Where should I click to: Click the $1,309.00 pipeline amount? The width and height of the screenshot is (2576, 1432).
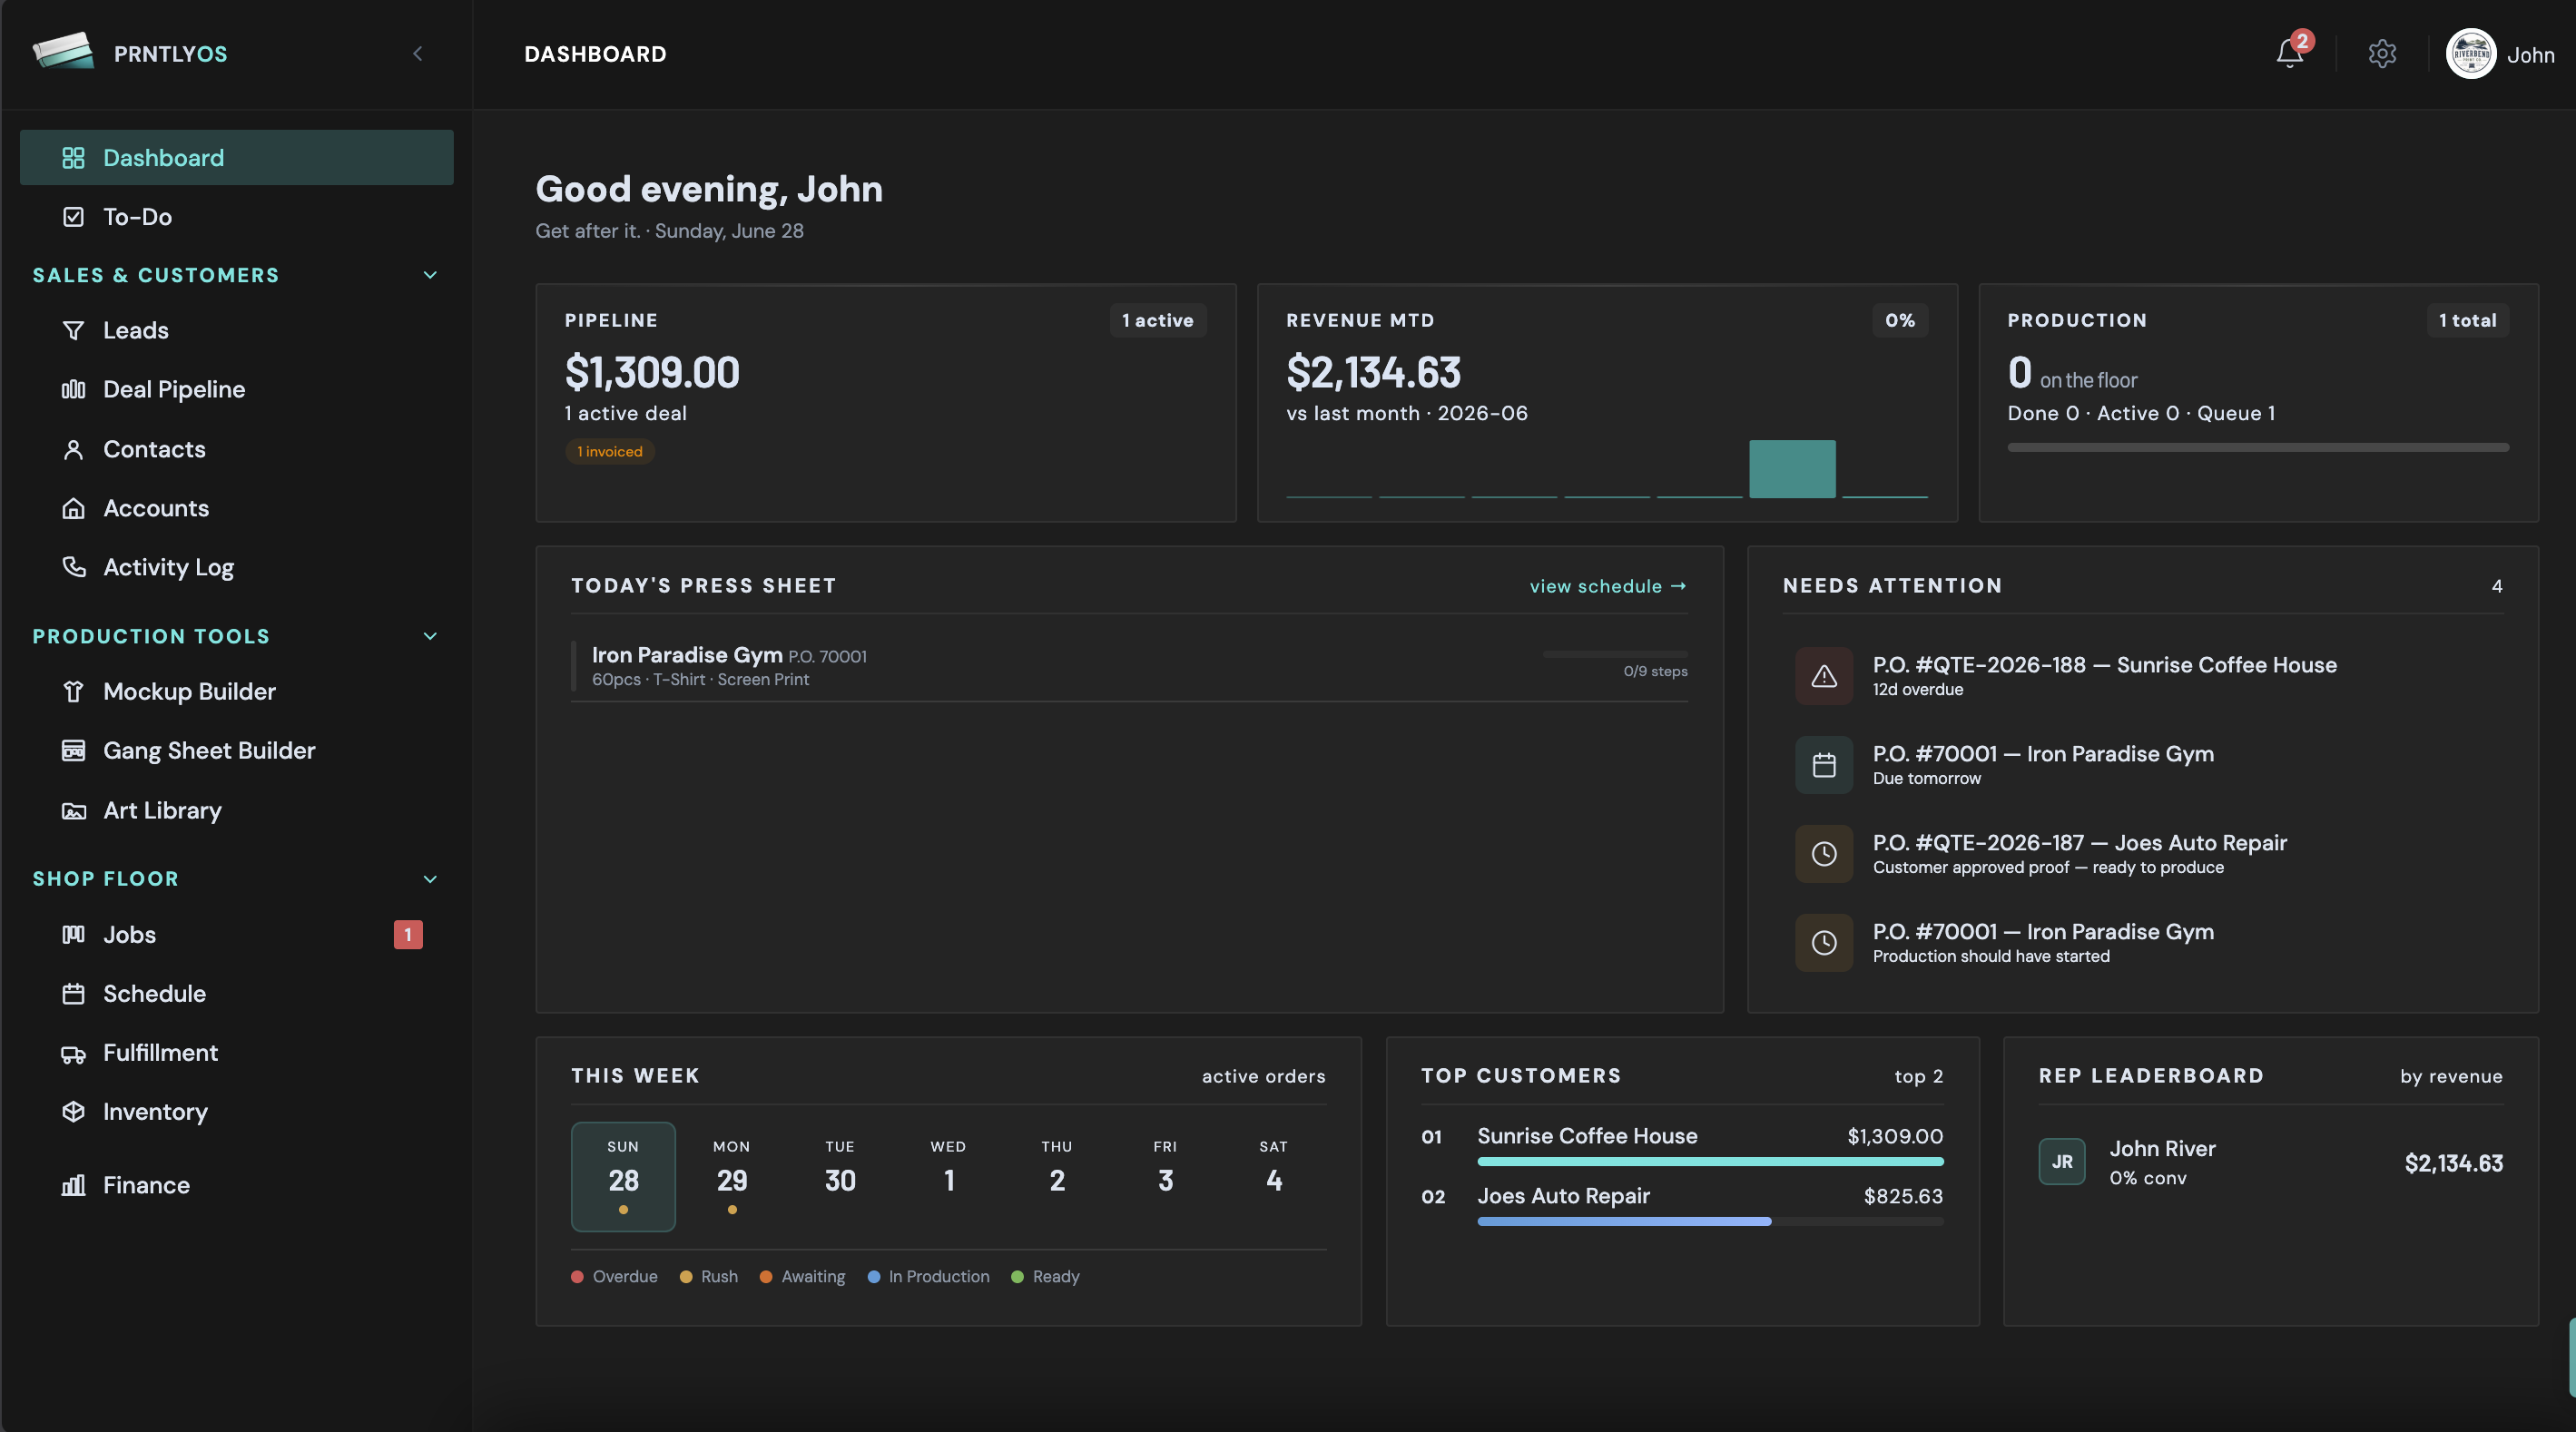click(652, 373)
